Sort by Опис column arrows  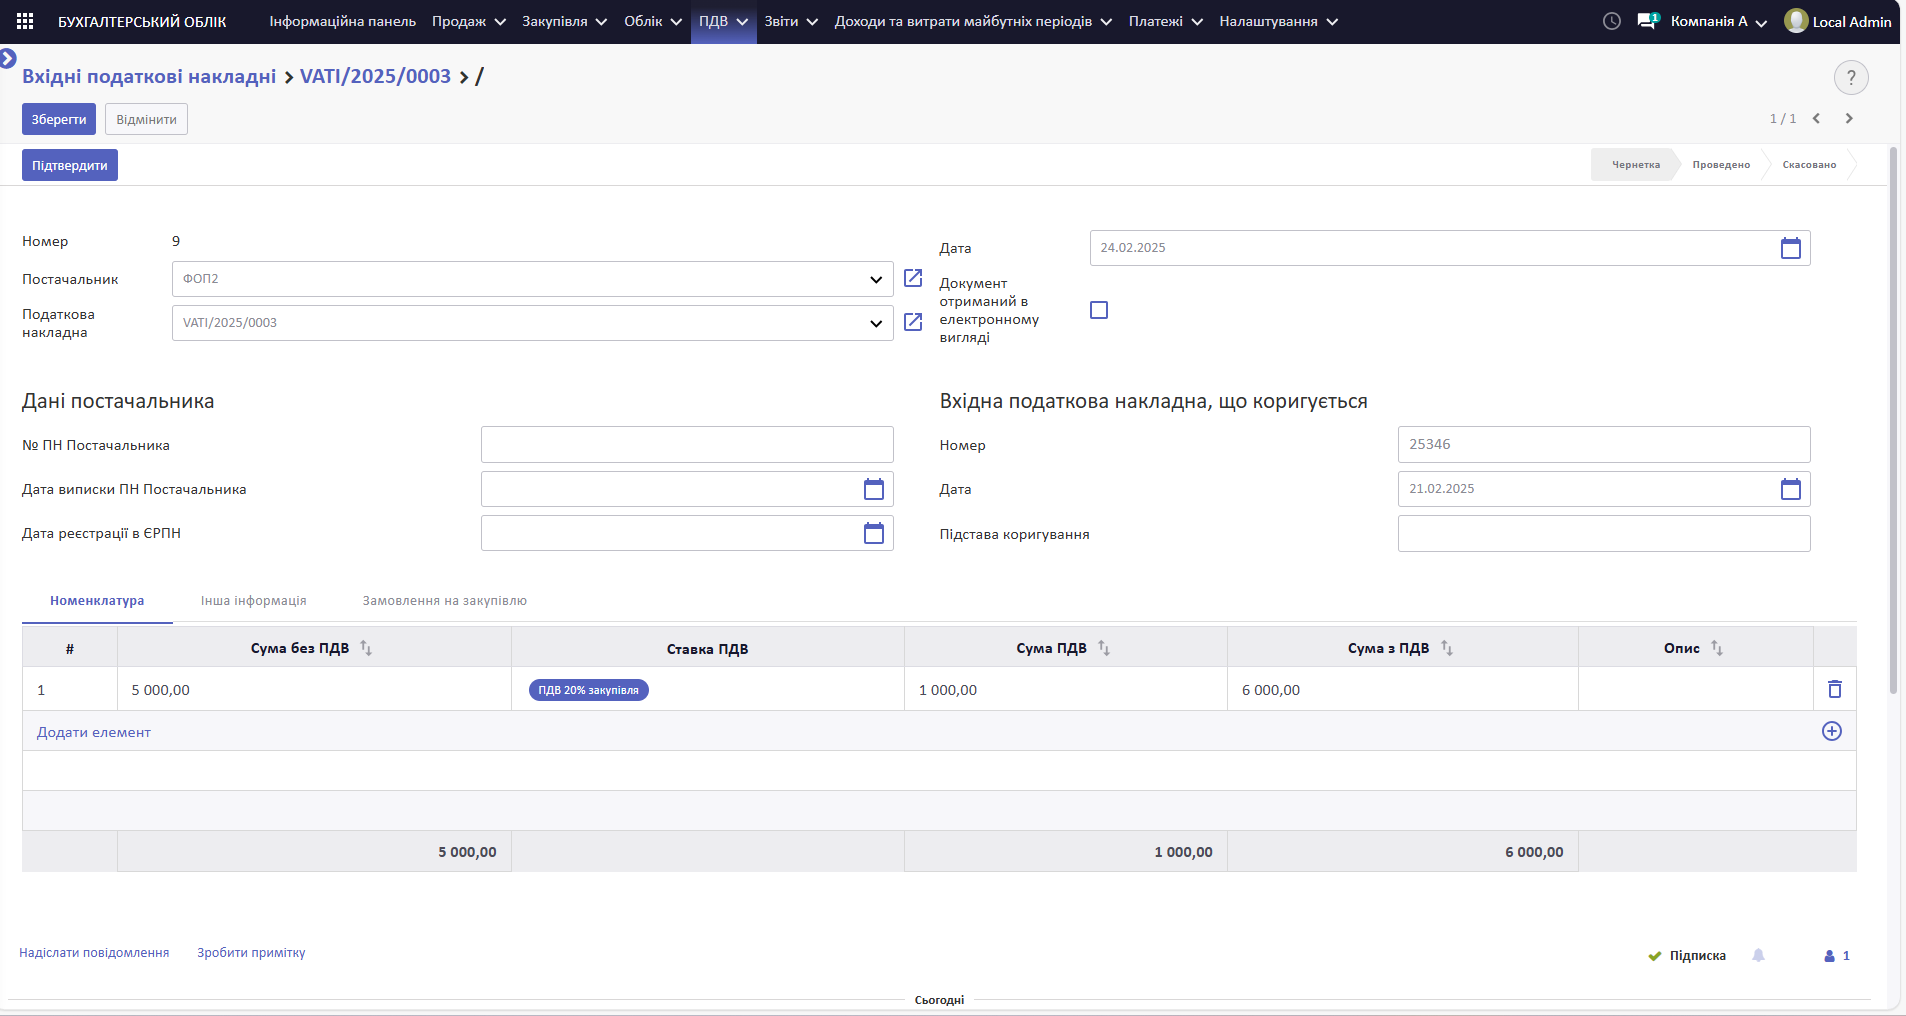coord(1717,648)
